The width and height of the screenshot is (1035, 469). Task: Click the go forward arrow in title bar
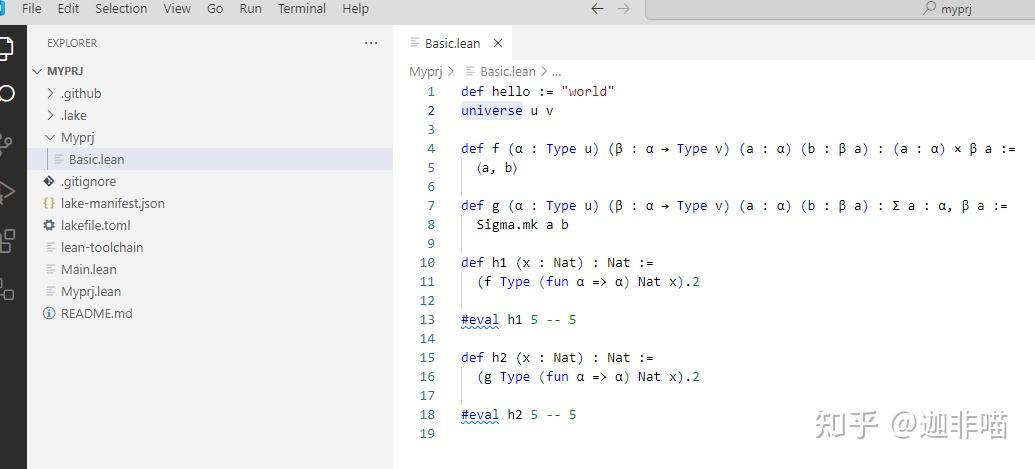623,9
